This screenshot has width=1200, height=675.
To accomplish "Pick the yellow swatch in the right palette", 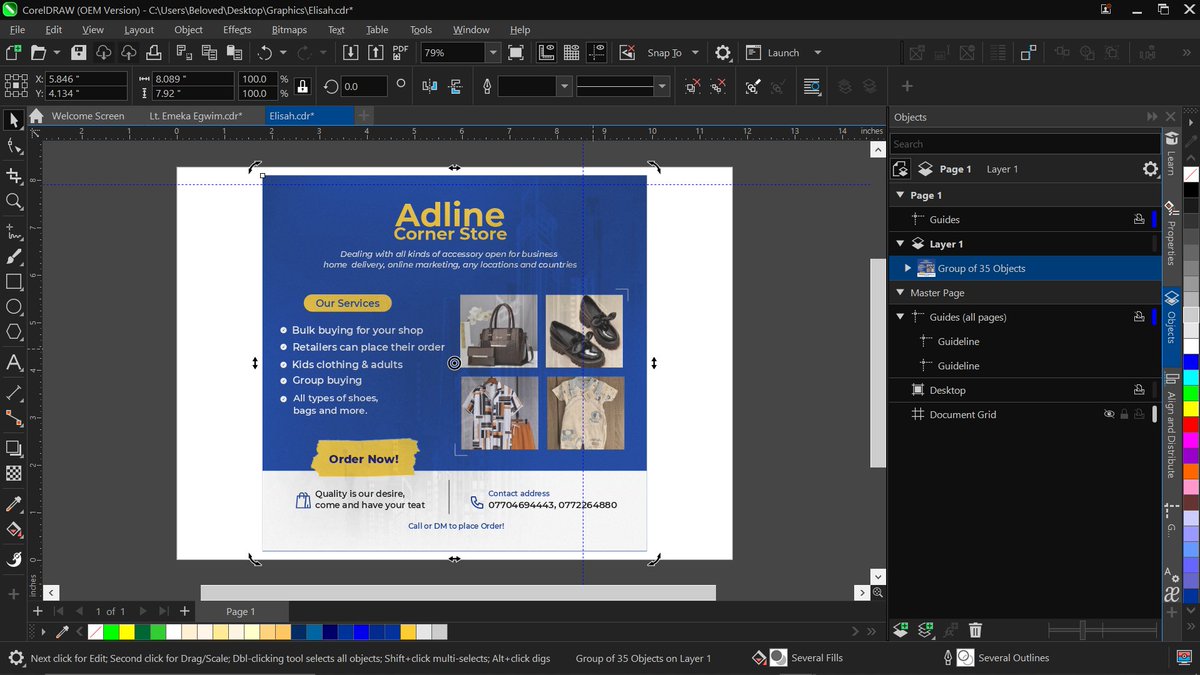I will [x=1190, y=409].
